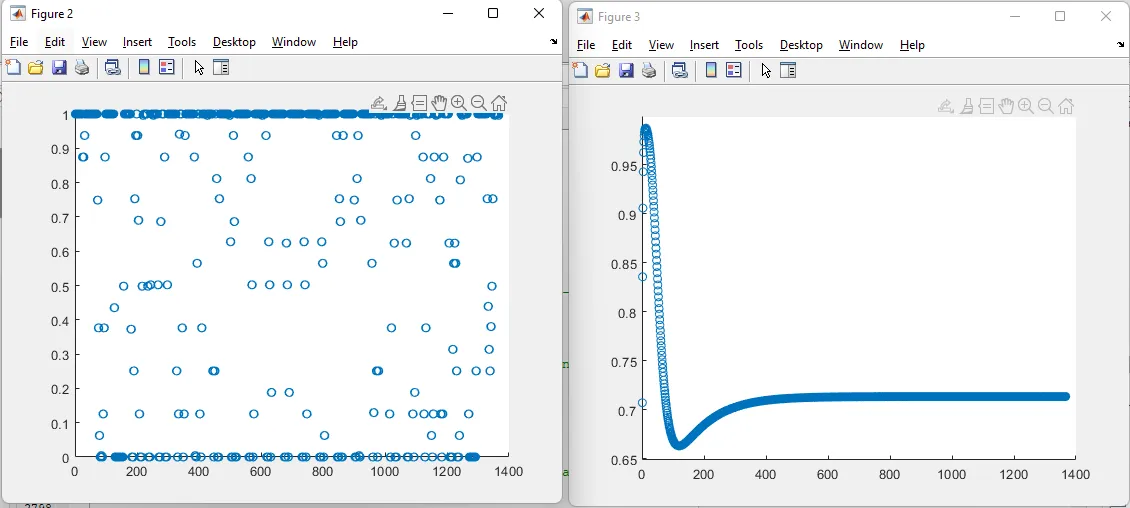
Task: Open Property Inspector in Figure 3 toolbar
Action: coord(788,71)
